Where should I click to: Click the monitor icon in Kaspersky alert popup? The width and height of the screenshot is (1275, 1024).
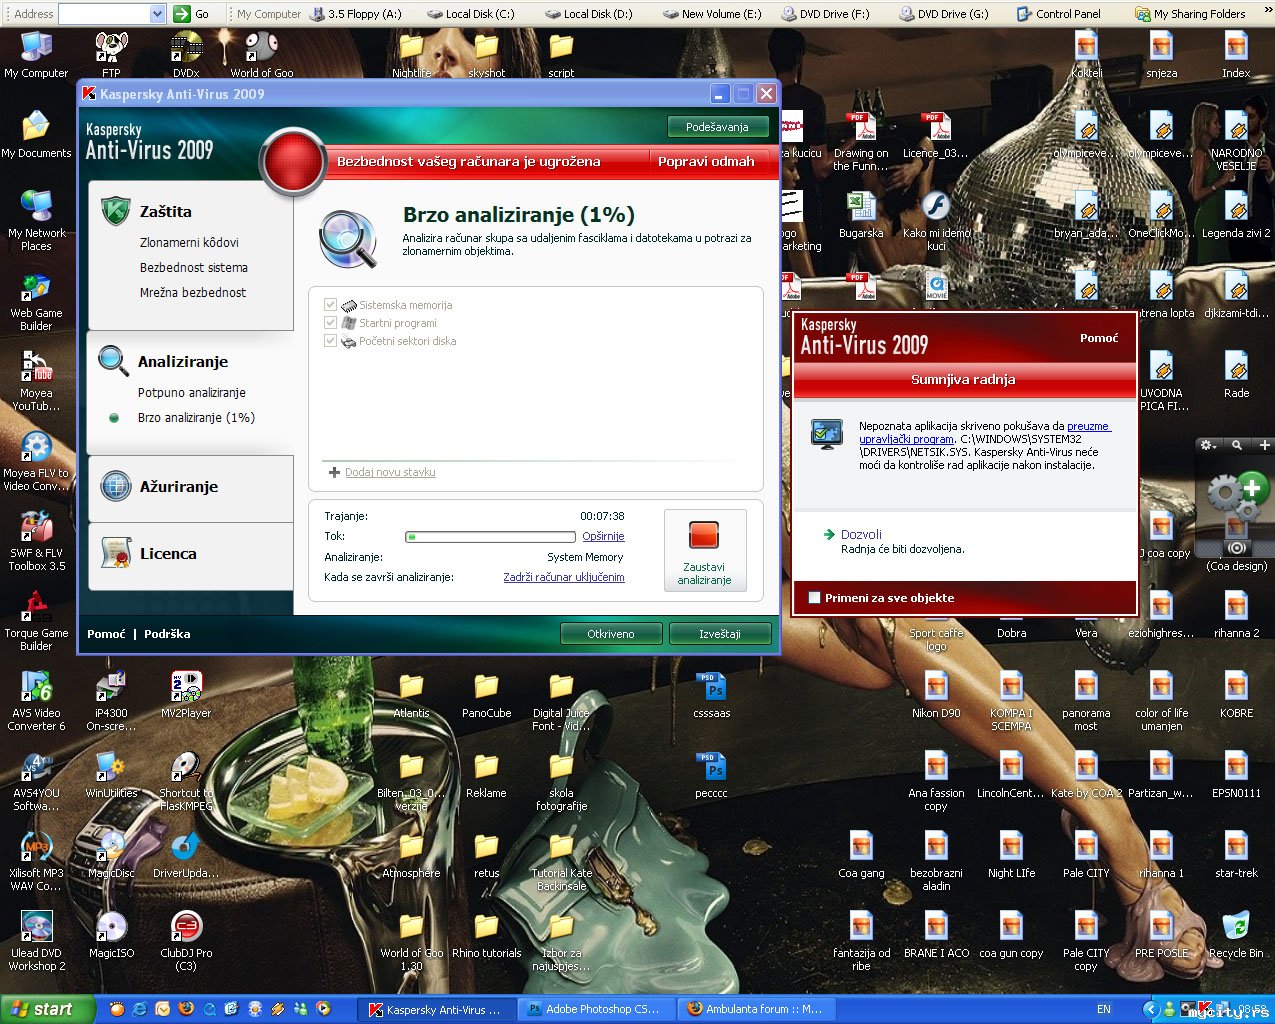coord(827,434)
